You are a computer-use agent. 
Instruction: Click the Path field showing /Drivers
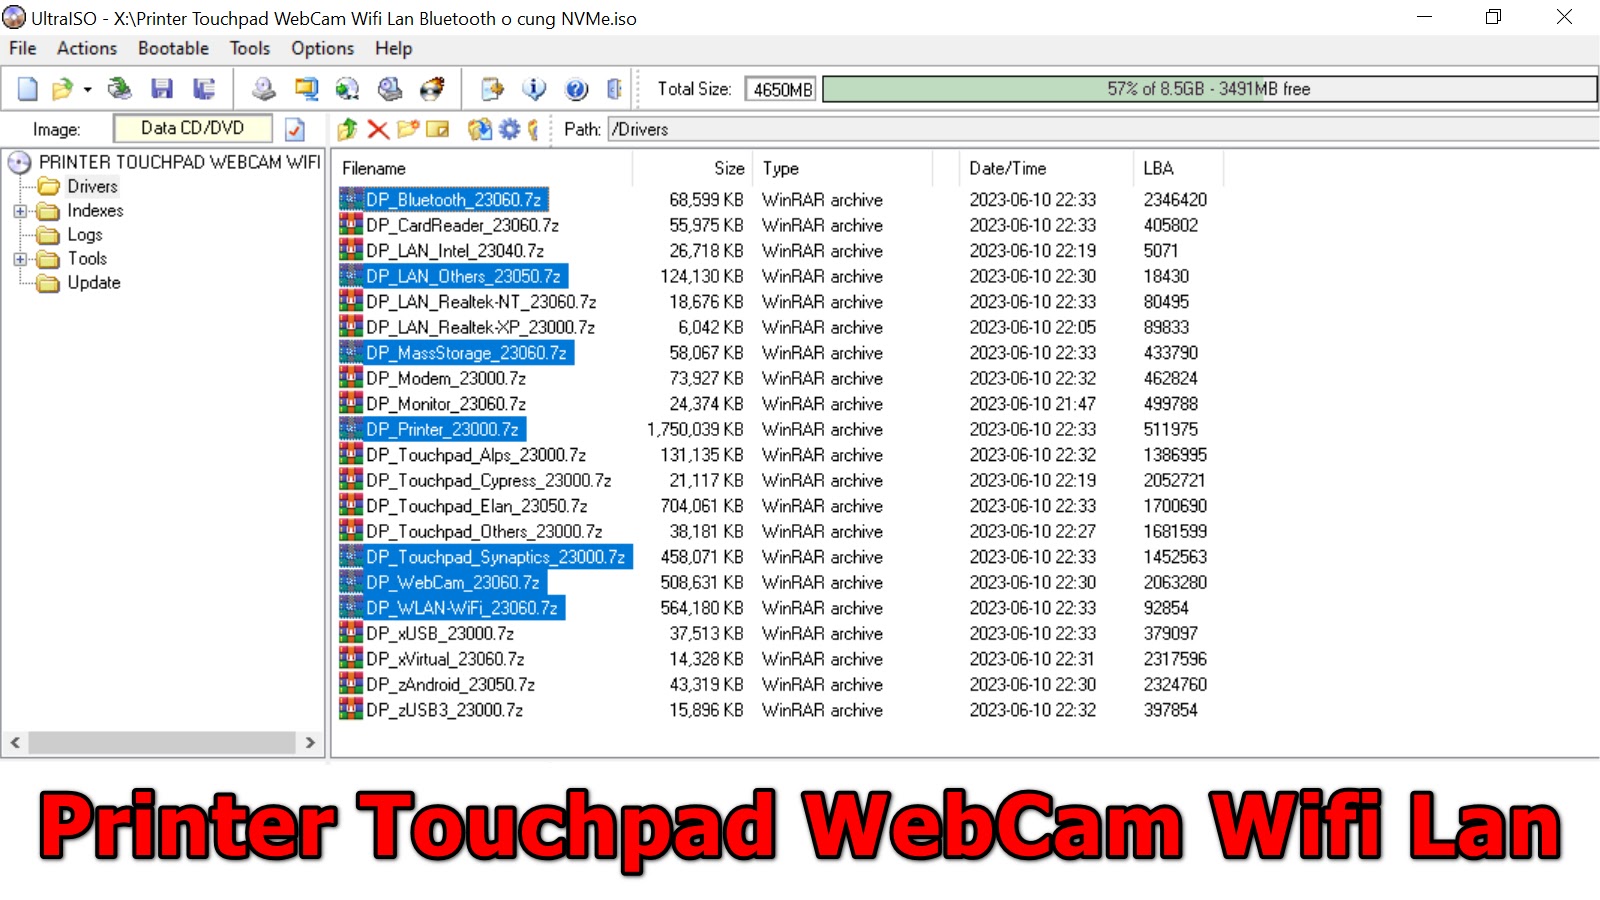pyautogui.click(x=1102, y=129)
